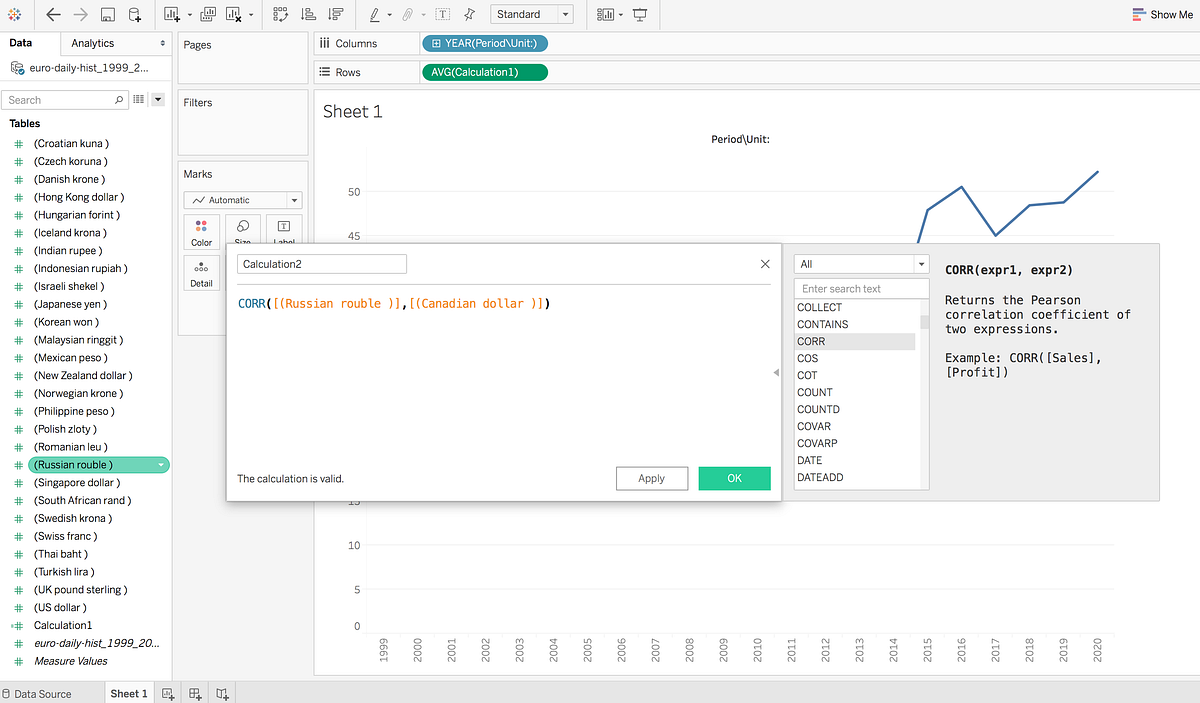
Task: Switch to the Analytics tab
Action: pos(95,44)
